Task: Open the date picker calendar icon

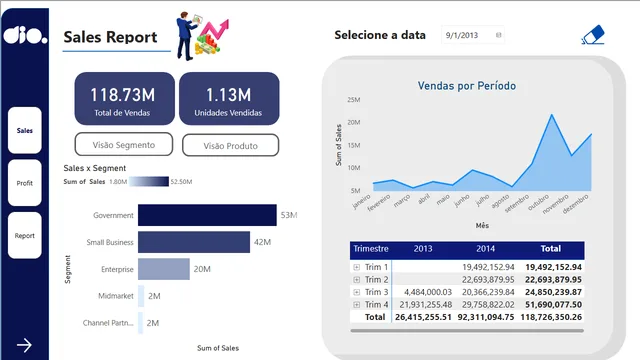Action: click(498, 35)
